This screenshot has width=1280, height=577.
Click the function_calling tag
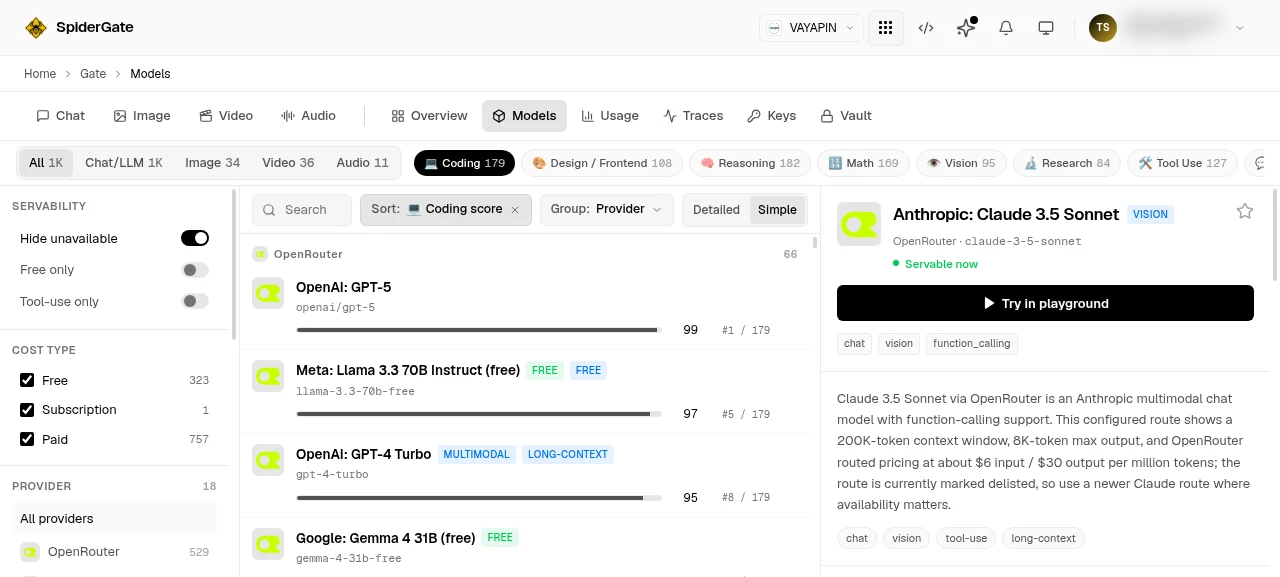click(x=971, y=343)
